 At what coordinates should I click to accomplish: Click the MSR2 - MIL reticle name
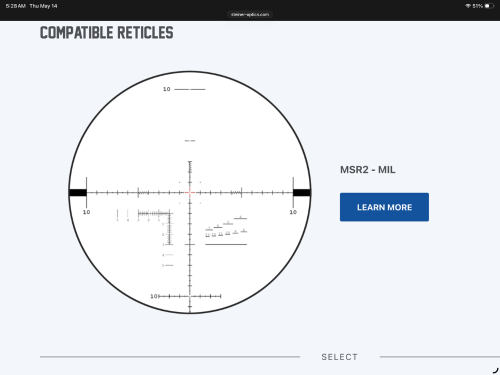(x=368, y=170)
